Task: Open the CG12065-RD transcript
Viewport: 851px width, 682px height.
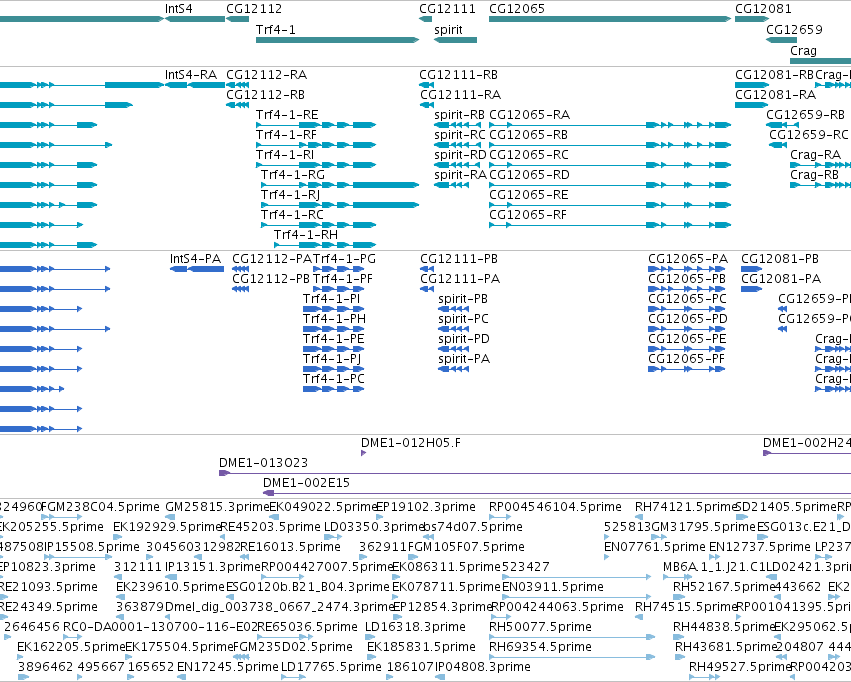Action: pyautogui.click(x=610, y=185)
